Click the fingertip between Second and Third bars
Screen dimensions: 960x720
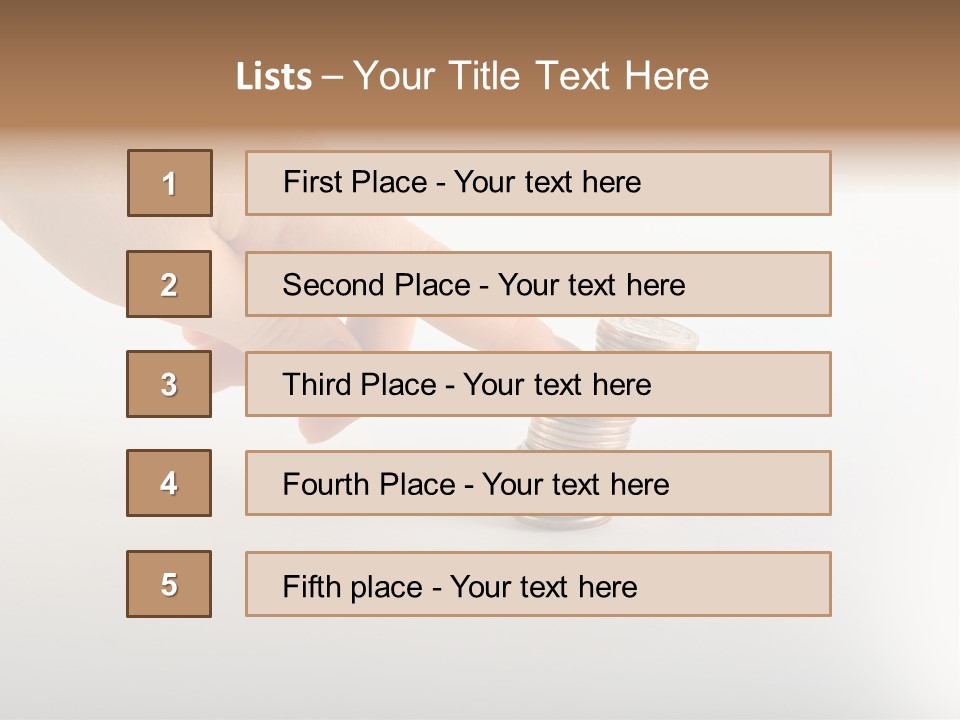click(x=540, y=338)
